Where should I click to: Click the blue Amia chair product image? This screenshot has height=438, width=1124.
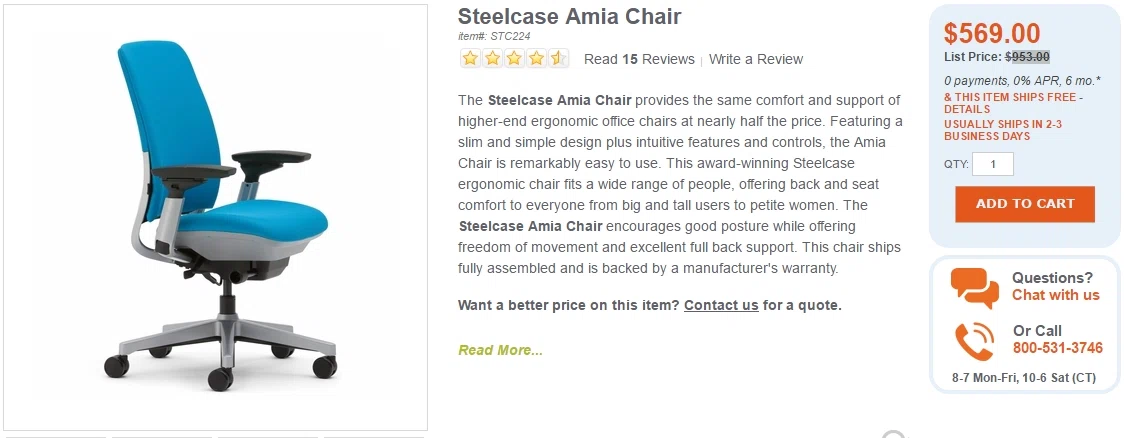(216, 216)
